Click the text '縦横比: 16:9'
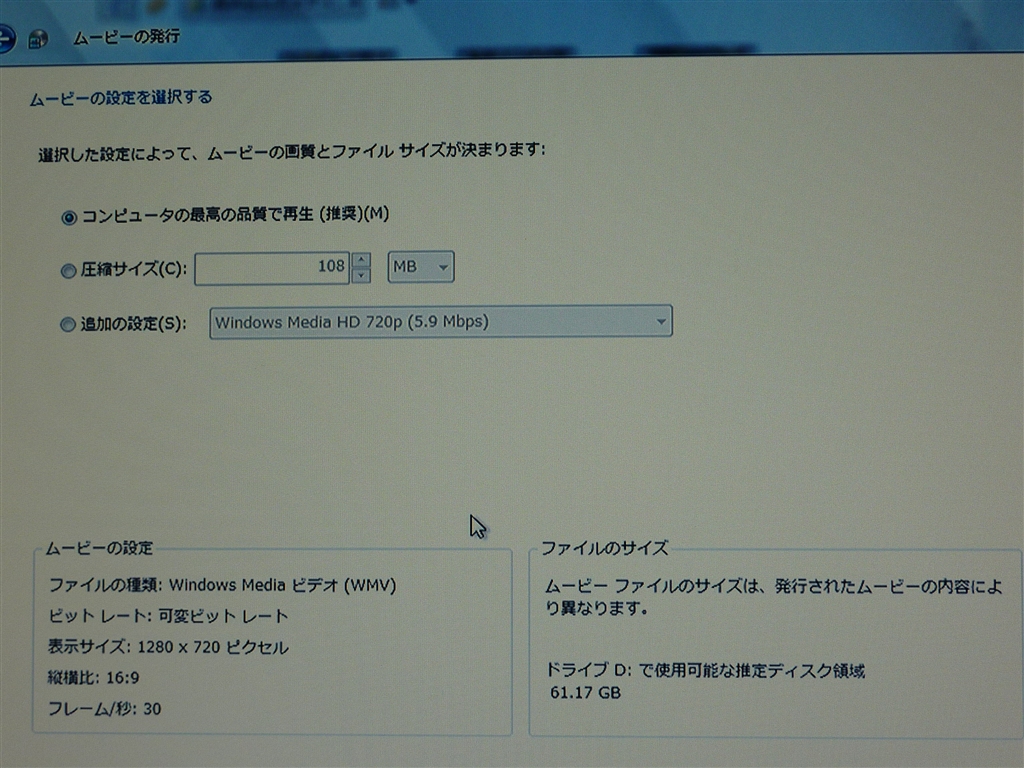Screen dimensions: 1024x768 (93, 678)
